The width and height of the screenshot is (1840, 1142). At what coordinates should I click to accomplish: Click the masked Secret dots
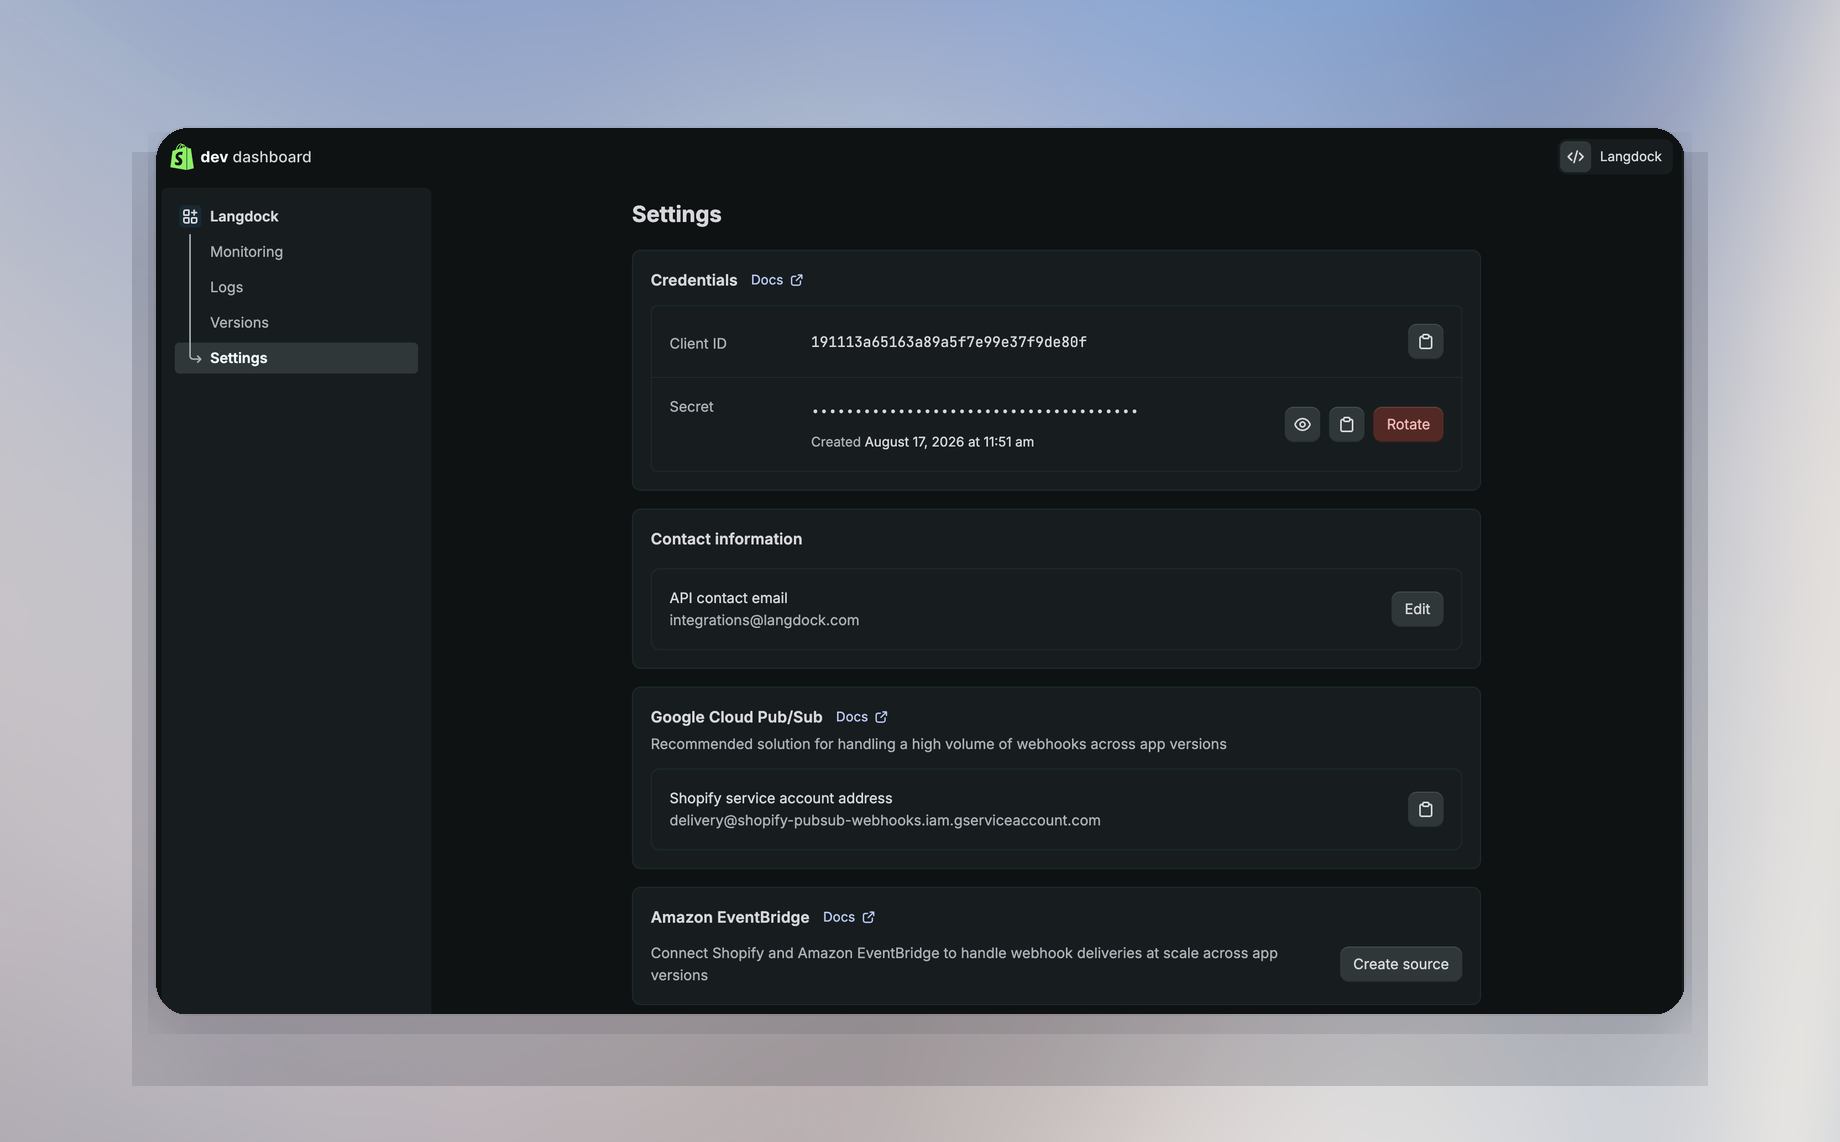[974, 411]
